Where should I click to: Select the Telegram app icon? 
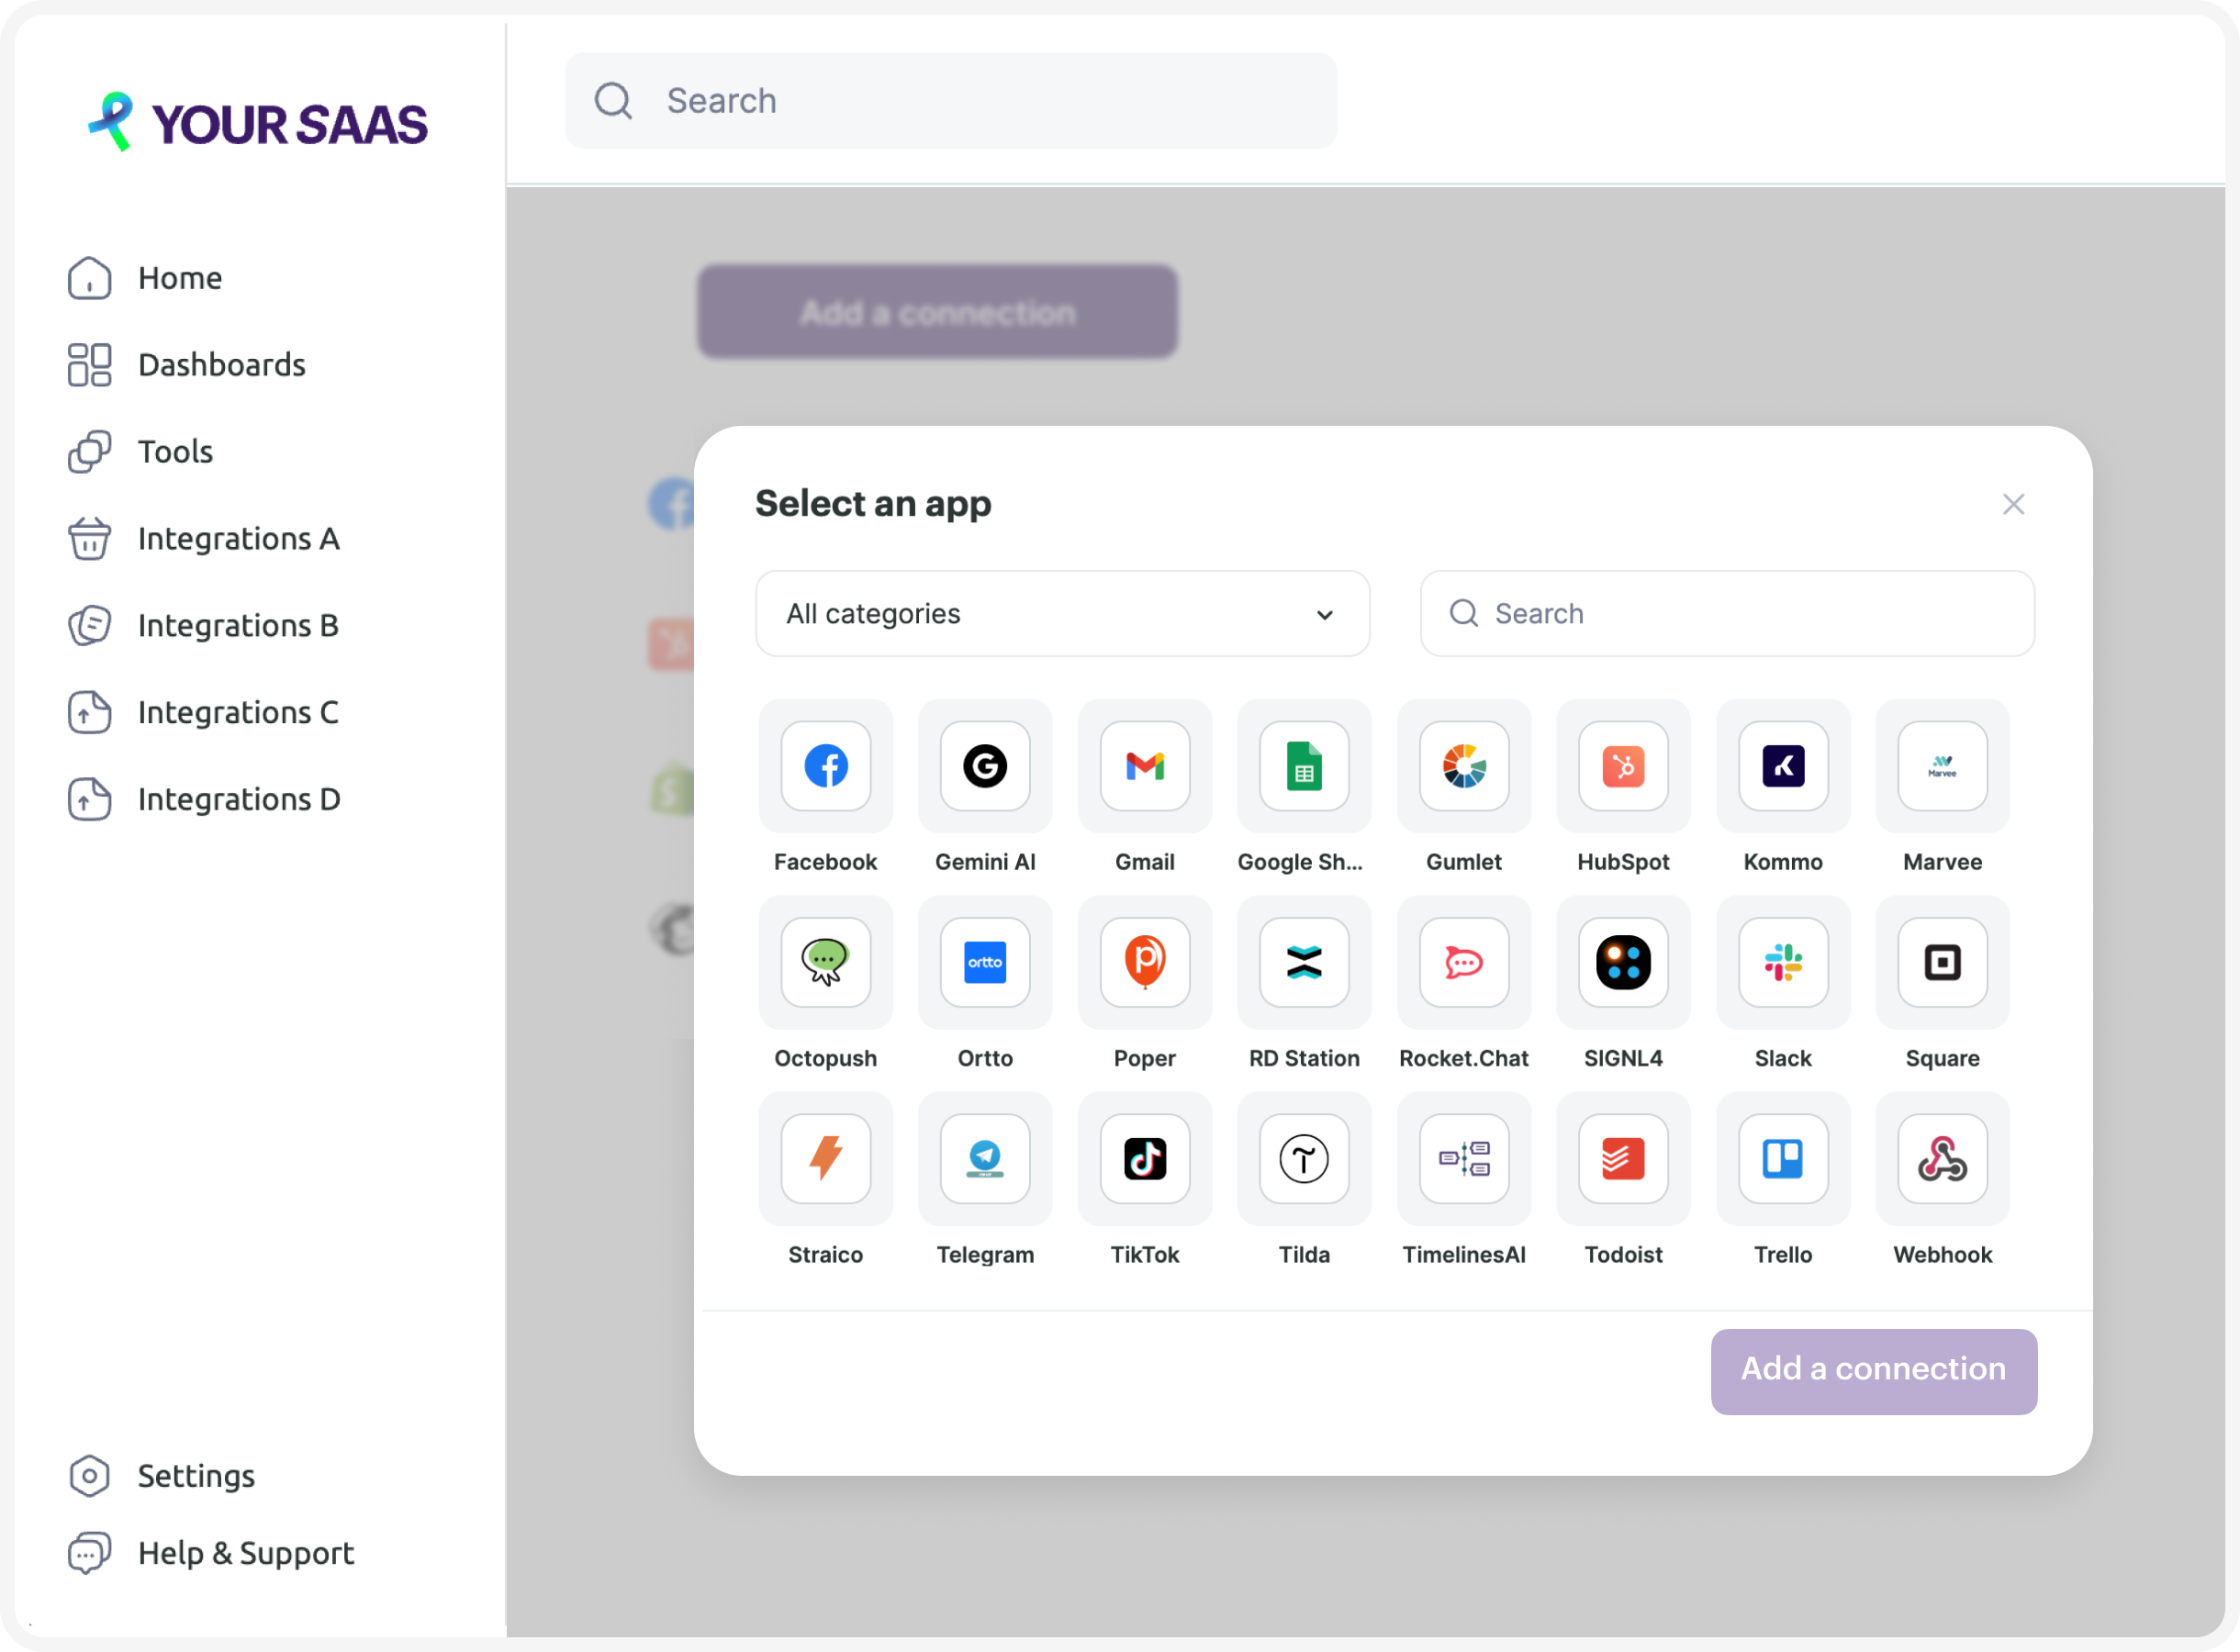pos(985,1158)
